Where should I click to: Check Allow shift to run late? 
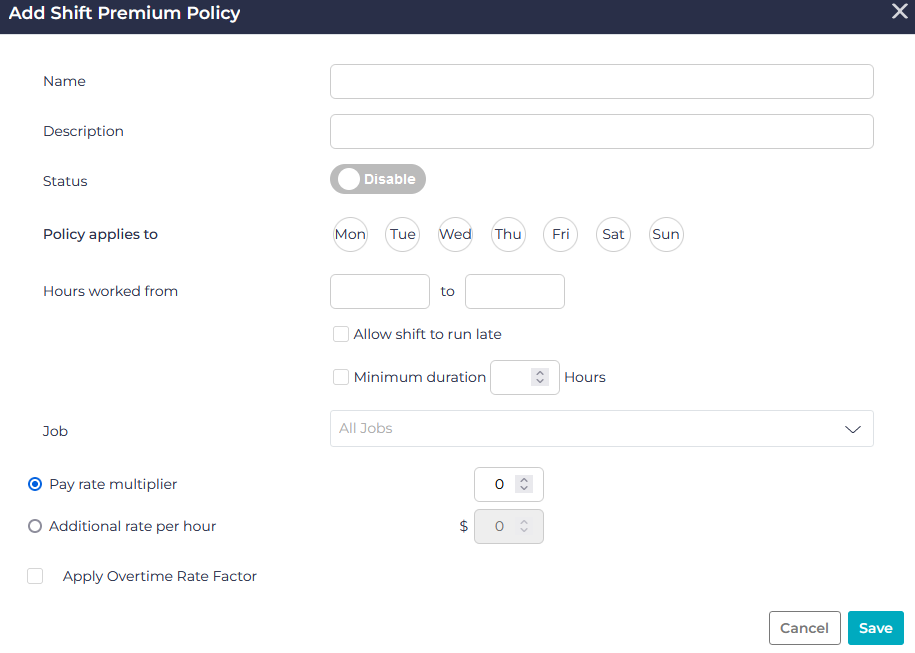[x=341, y=333]
